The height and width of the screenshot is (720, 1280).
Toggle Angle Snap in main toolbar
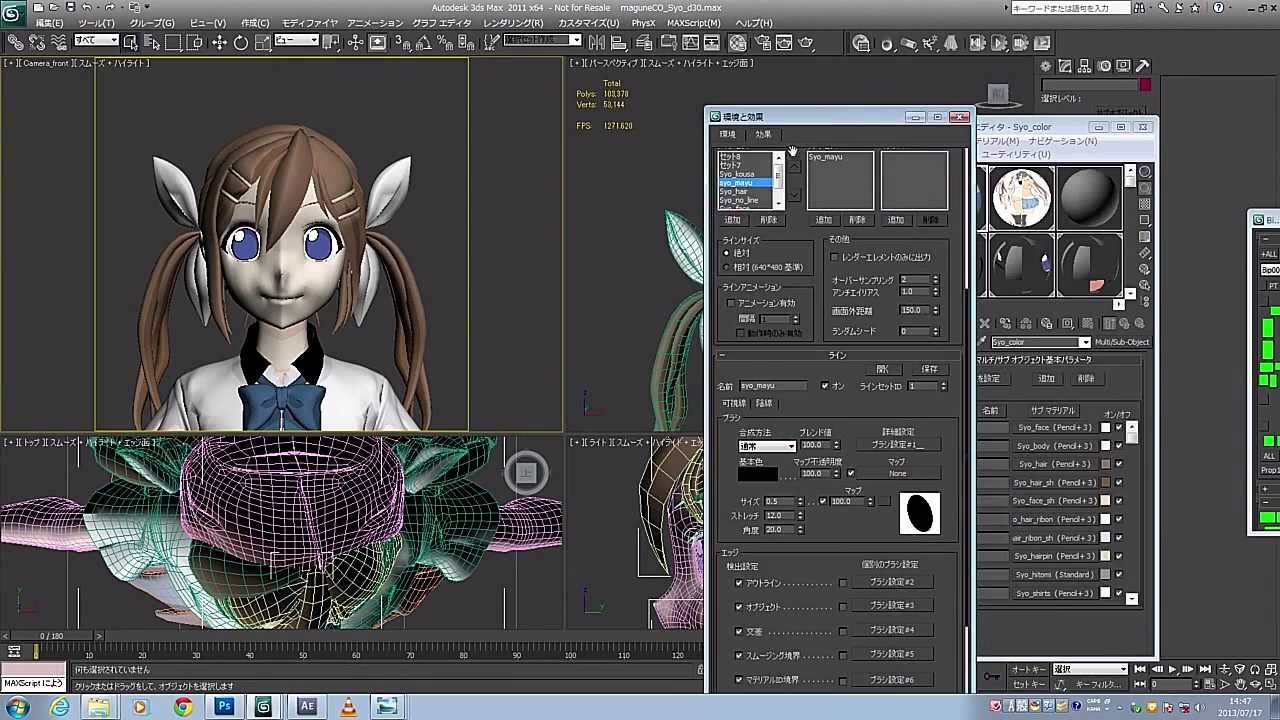tap(423, 43)
